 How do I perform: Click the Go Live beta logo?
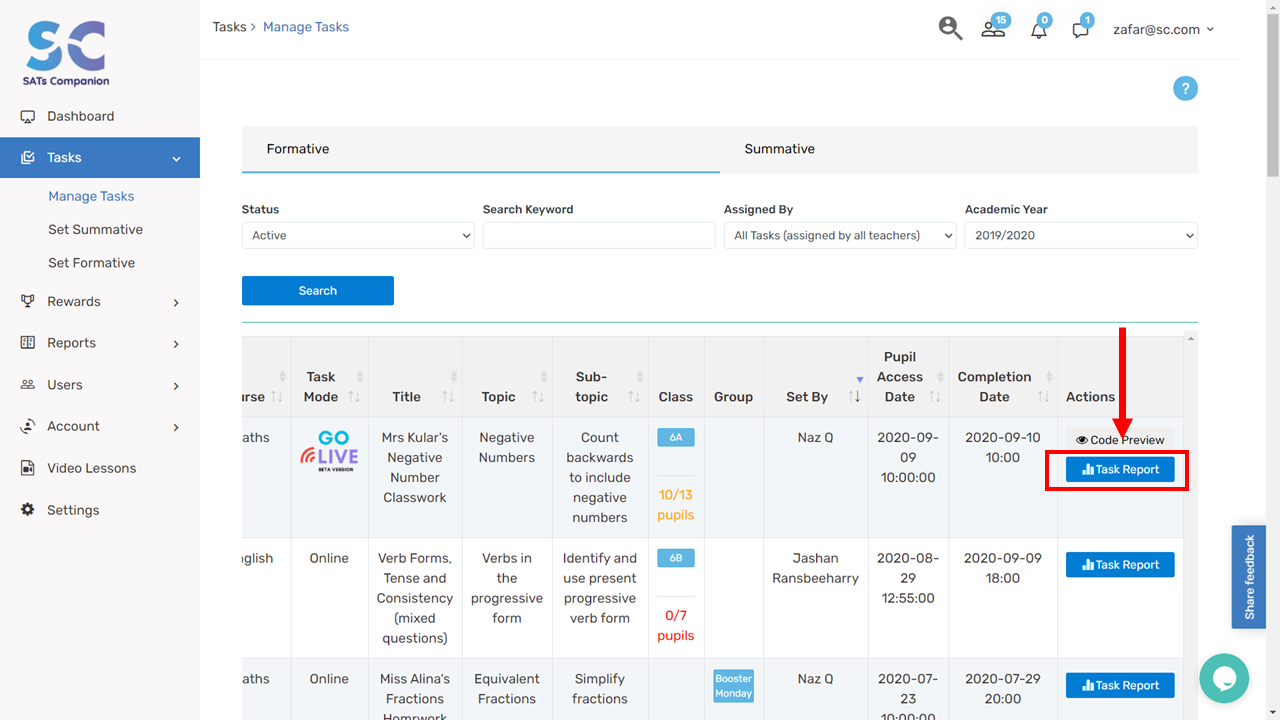point(329,451)
